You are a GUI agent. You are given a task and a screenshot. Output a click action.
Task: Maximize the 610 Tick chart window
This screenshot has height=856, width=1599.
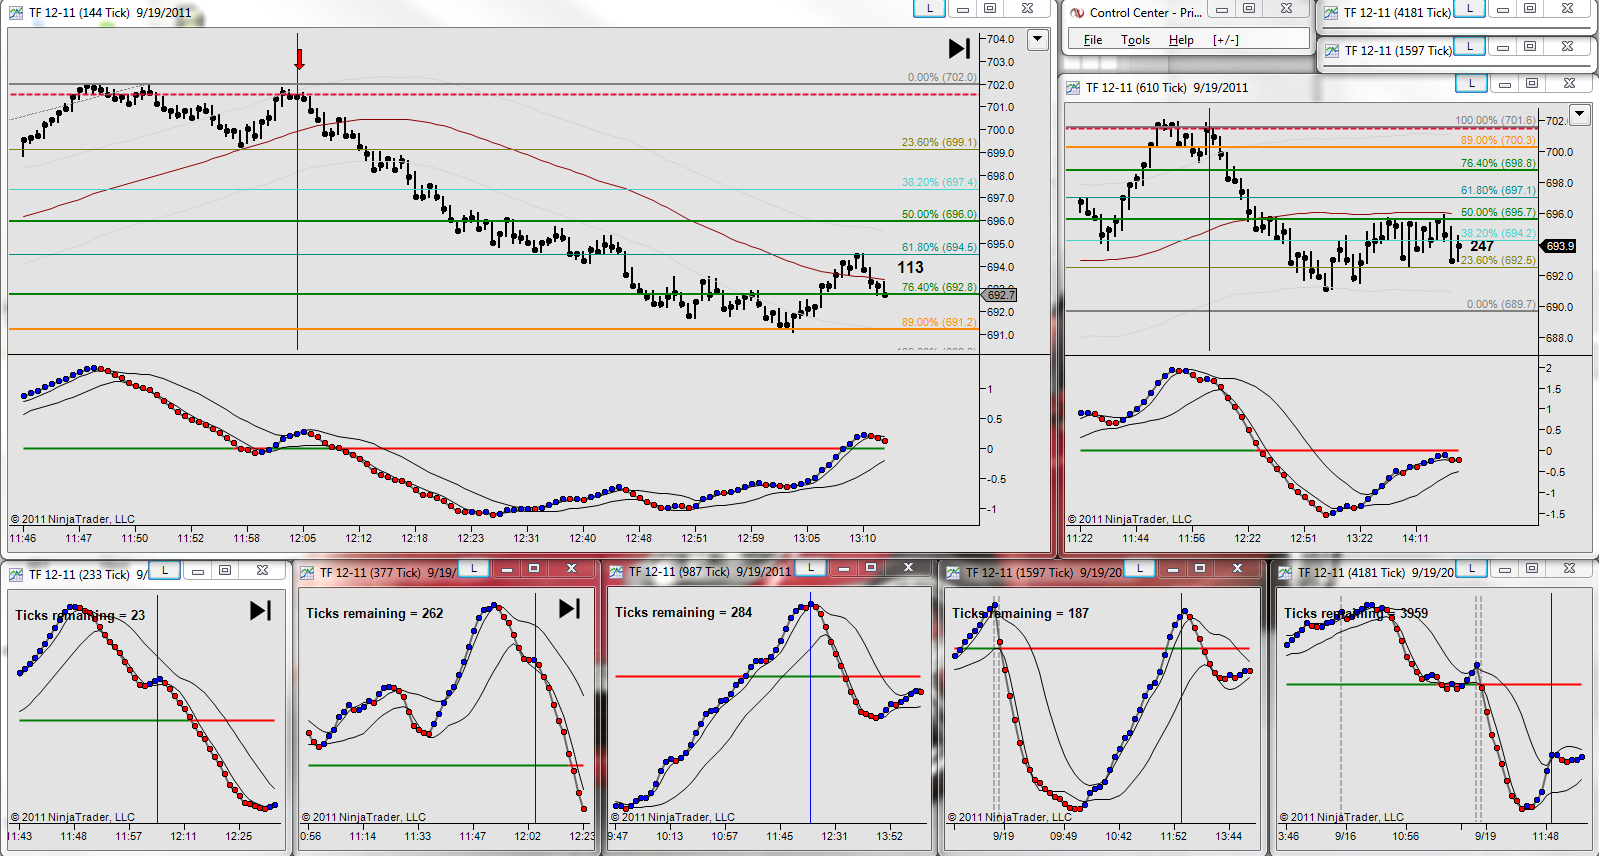tap(1532, 83)
